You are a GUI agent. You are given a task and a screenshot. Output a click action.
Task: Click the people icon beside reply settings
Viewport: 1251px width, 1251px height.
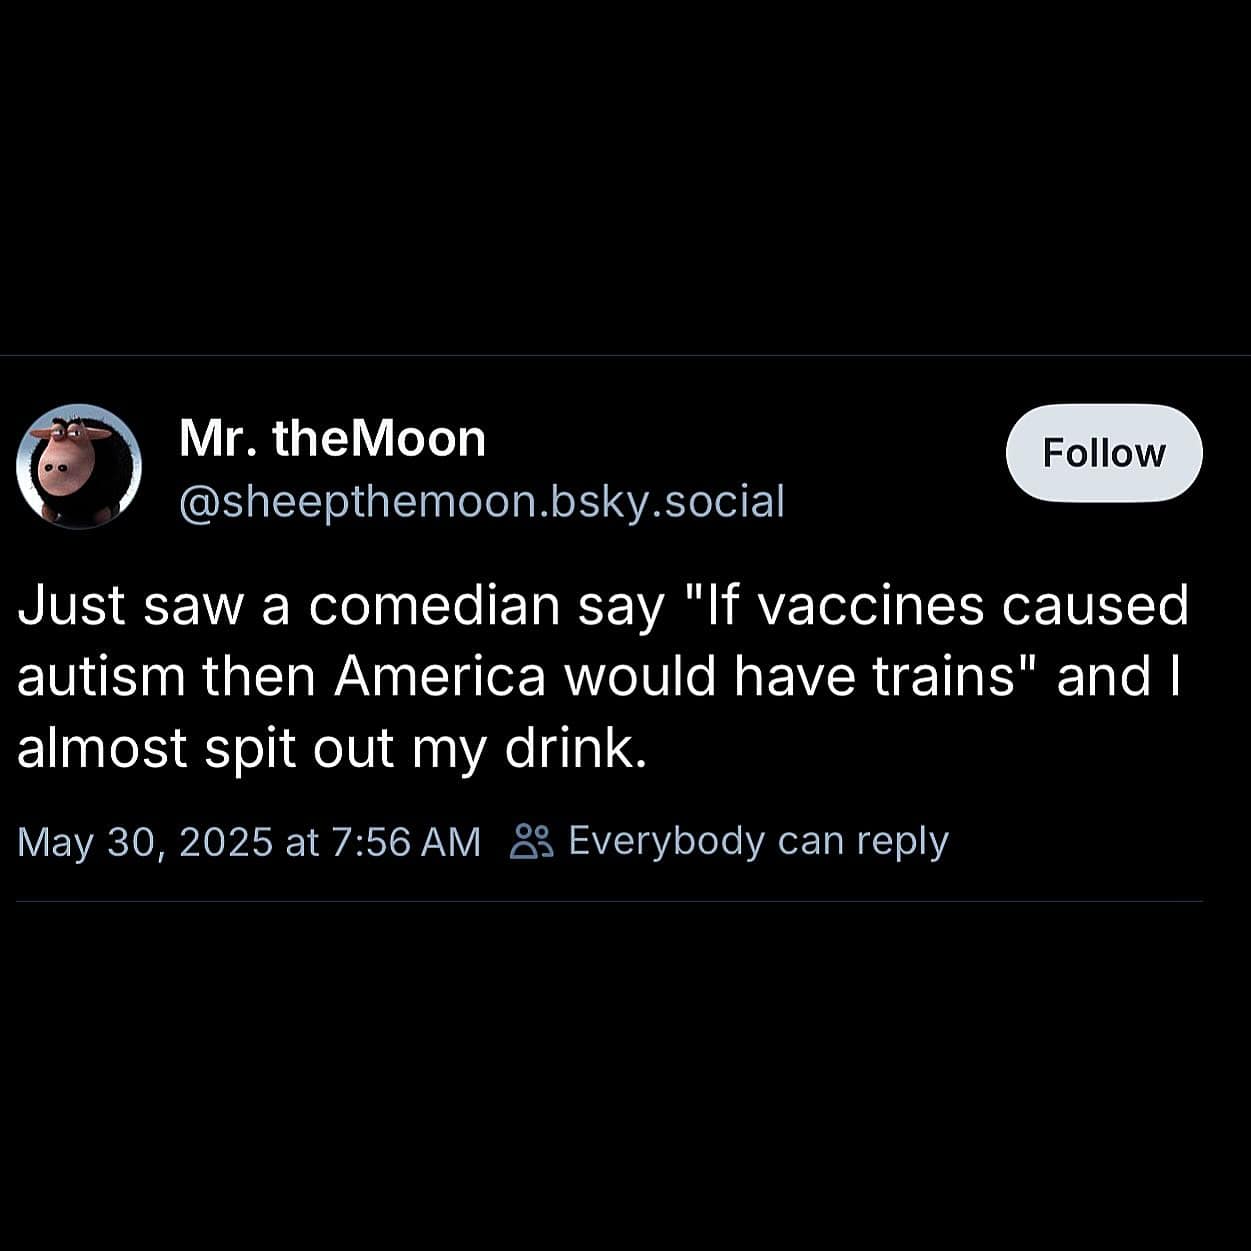pyautogui.click(x=530, y=842)
